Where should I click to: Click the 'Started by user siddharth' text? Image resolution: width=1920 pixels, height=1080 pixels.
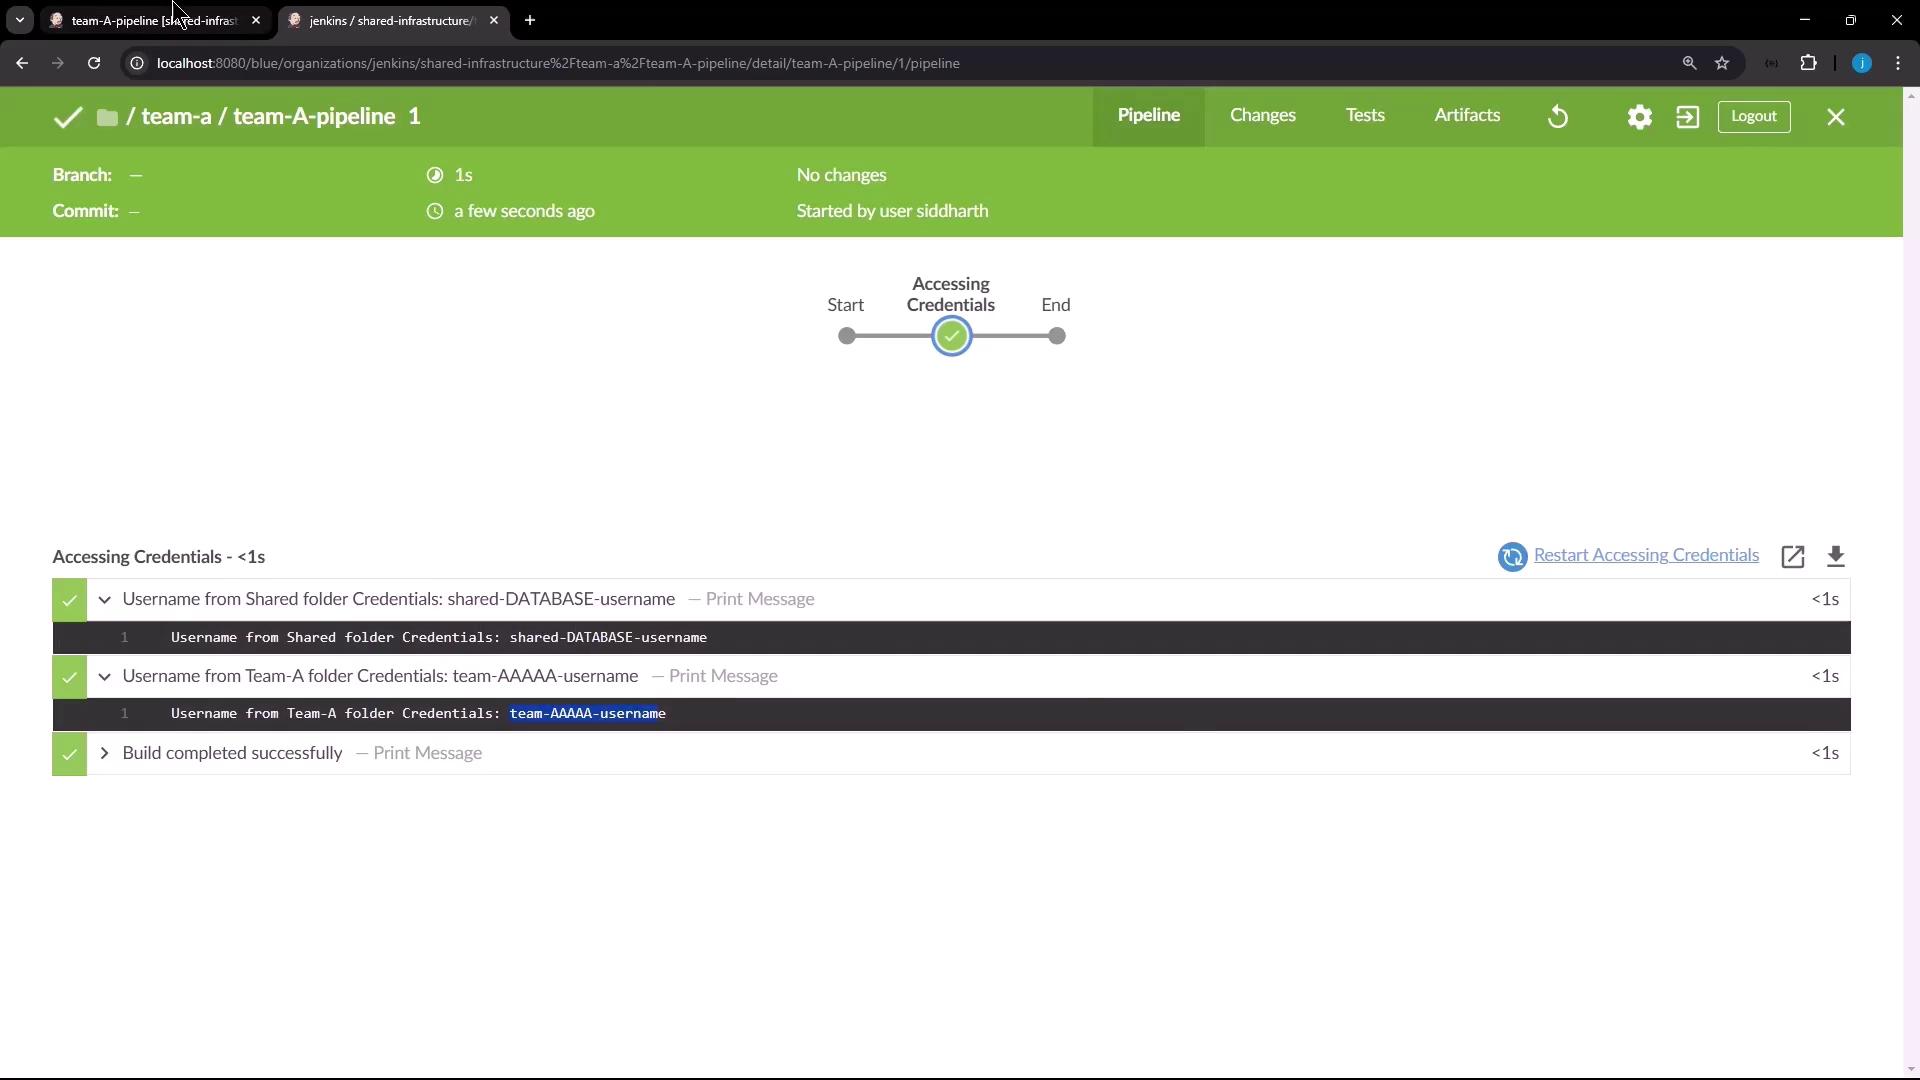click(x=892, y=211)
